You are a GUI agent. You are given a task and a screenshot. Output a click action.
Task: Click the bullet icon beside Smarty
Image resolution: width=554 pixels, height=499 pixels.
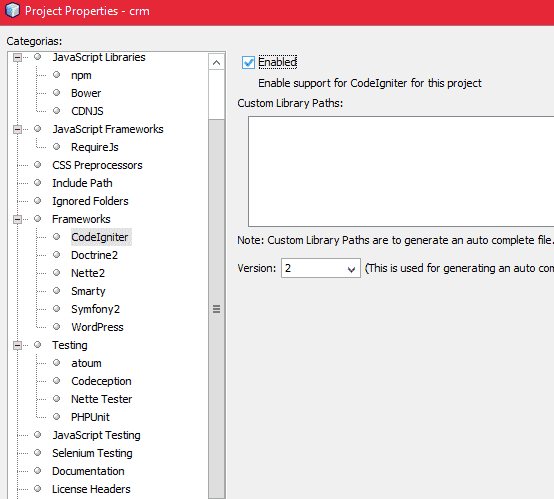[x=57, y=290]
